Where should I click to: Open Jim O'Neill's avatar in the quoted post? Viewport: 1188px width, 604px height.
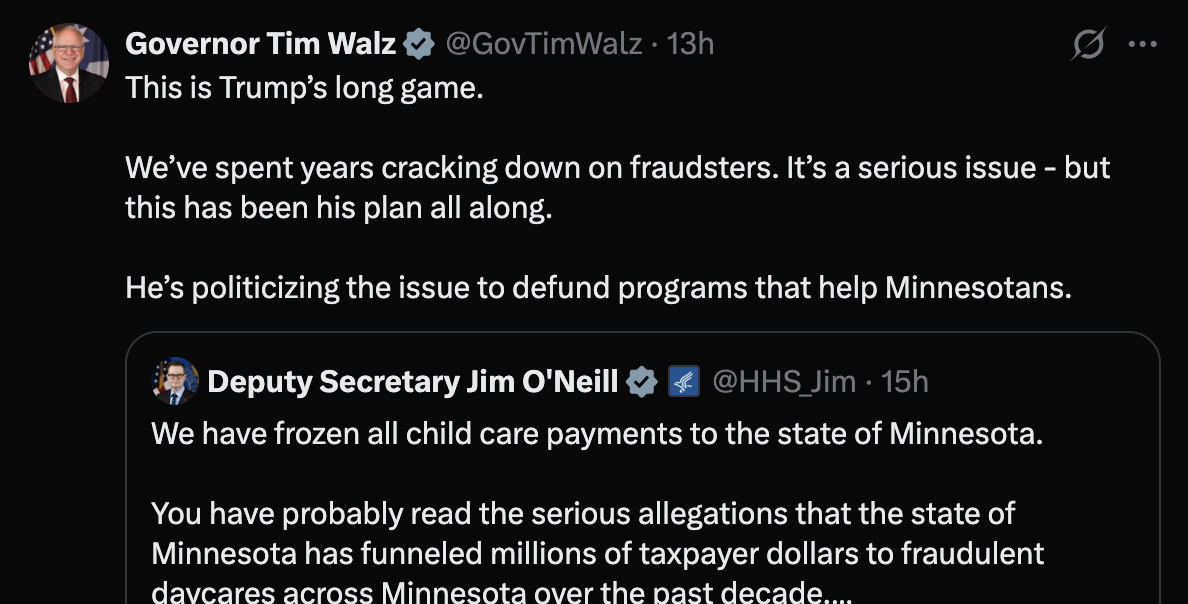[175, 381]
